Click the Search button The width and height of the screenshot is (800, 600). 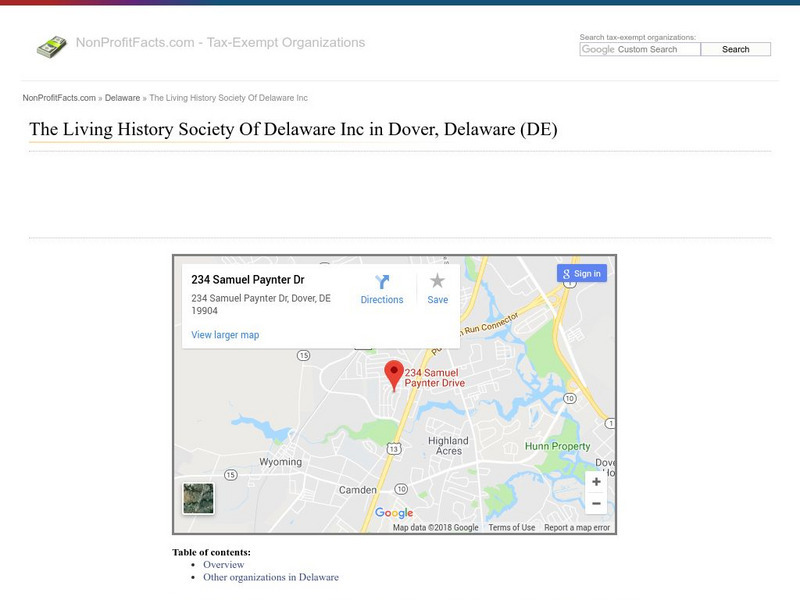(736, 48)
